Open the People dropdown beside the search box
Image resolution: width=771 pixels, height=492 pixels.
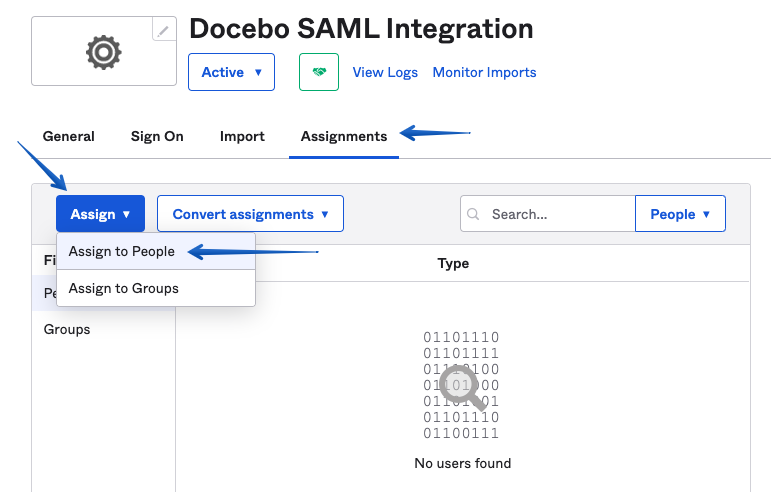point(680,214)
